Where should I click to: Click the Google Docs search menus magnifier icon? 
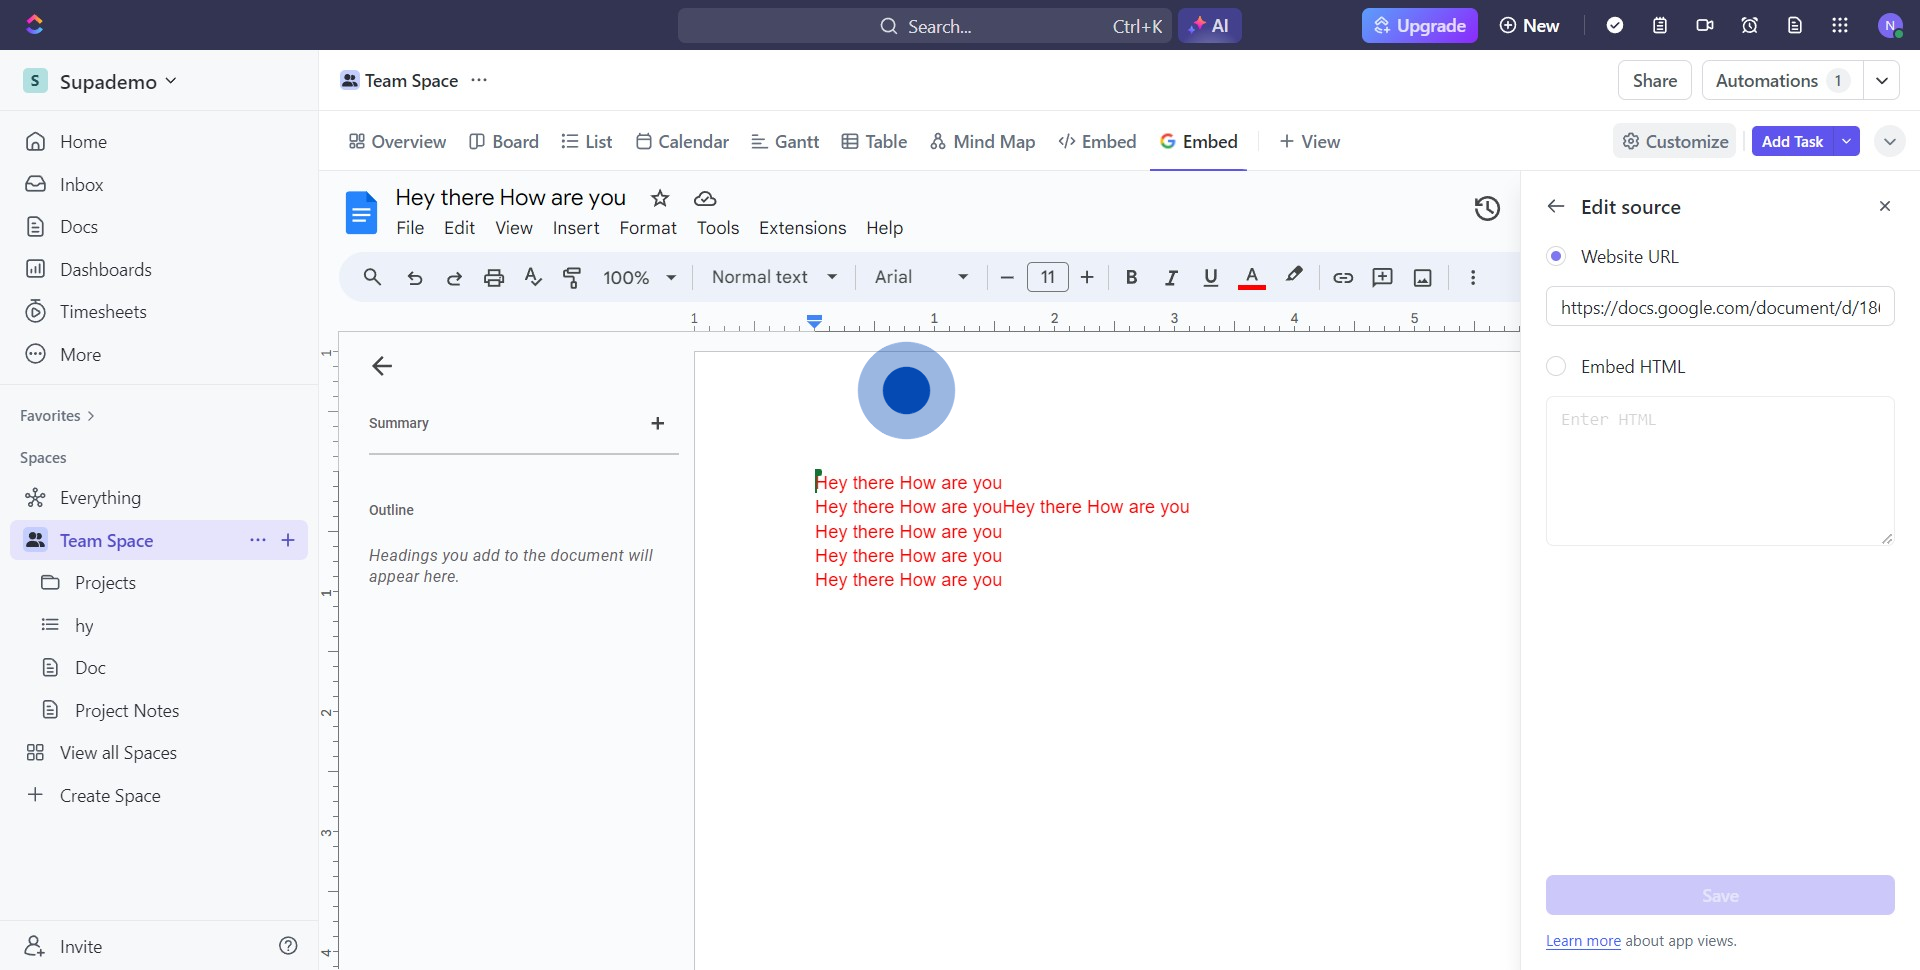[372, 277]
